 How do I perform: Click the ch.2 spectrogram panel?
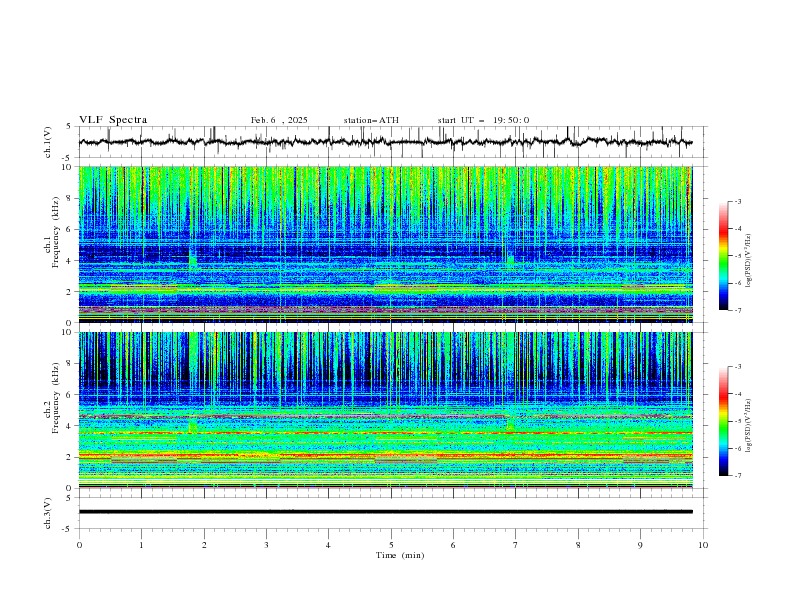click(x=385, y=410)
